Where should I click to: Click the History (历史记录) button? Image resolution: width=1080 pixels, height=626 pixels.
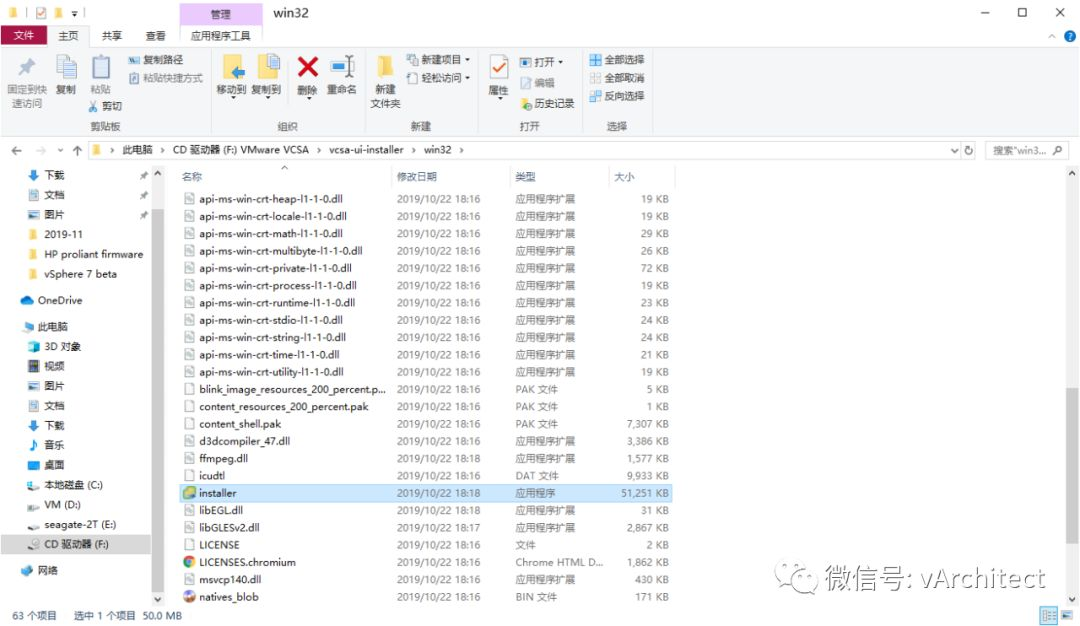coord(547,103)
